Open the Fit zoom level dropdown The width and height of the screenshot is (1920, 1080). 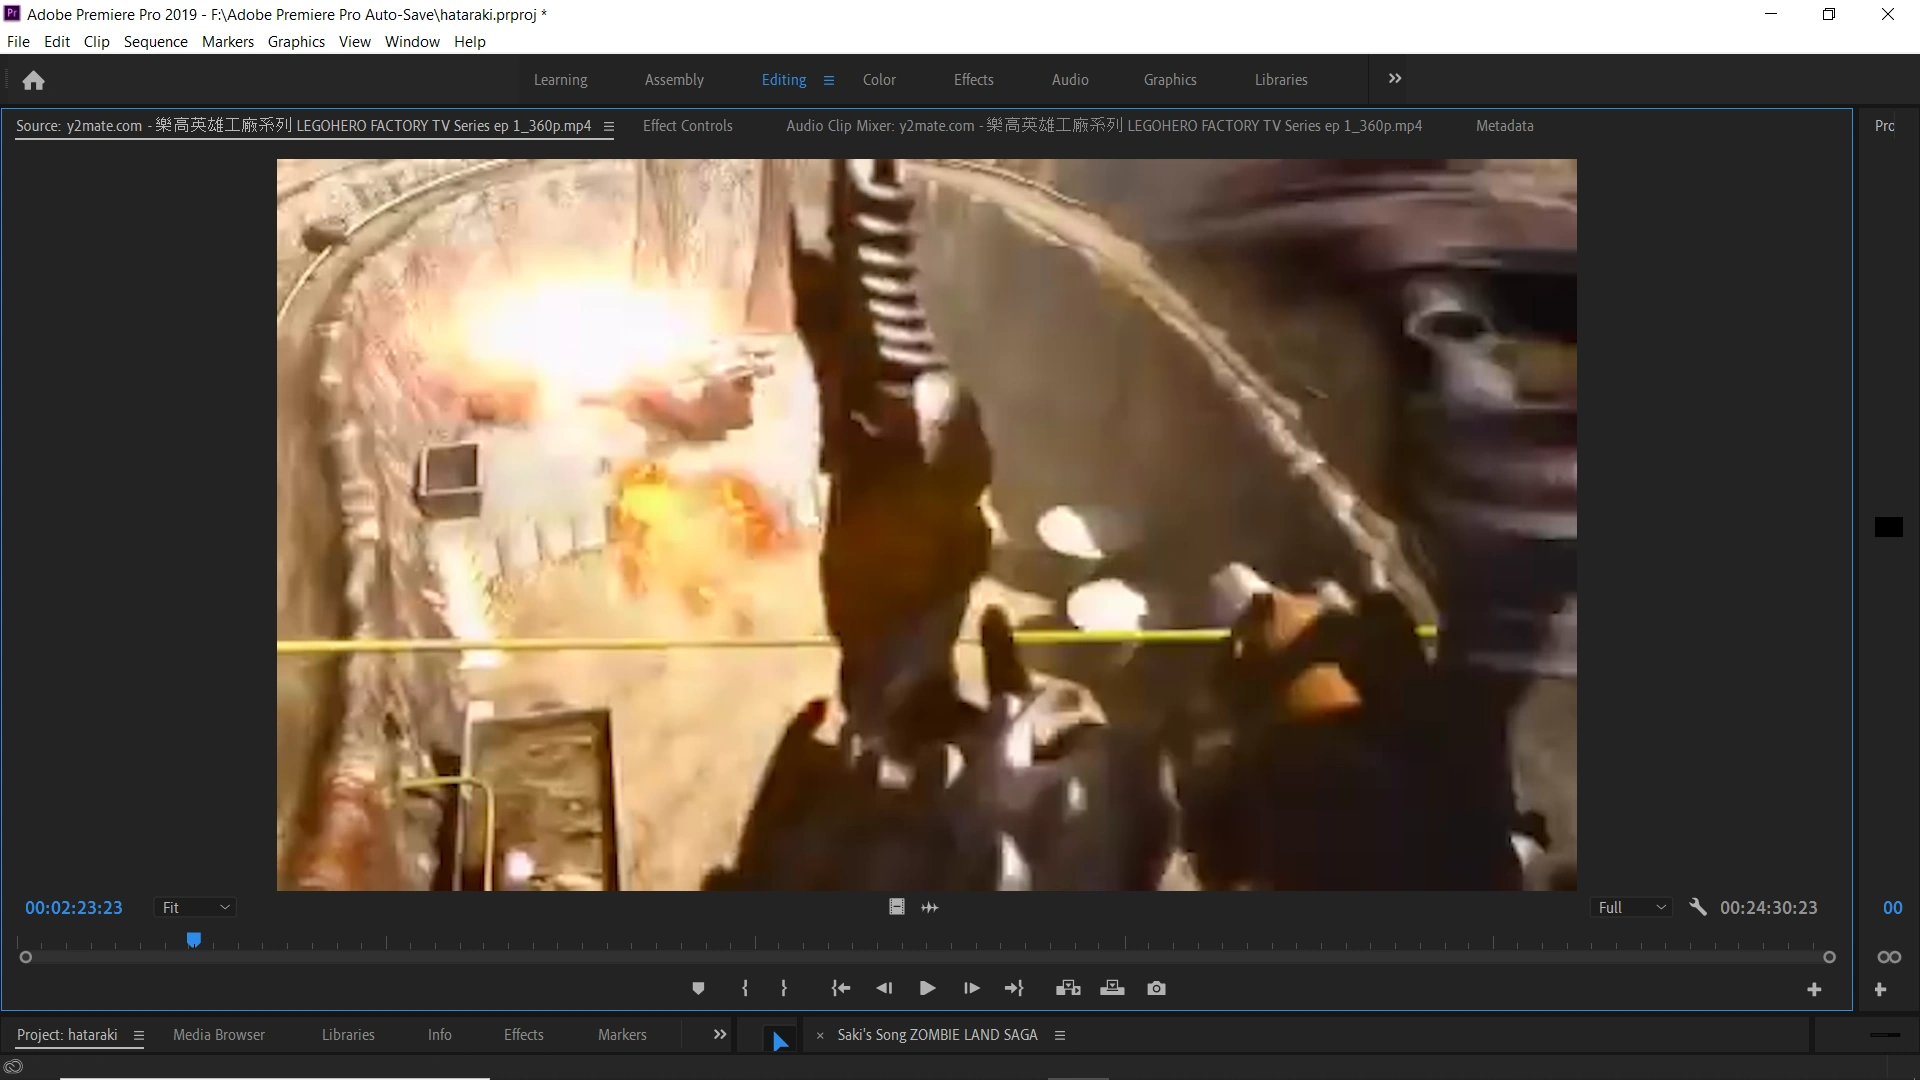(x=196, y=907)
